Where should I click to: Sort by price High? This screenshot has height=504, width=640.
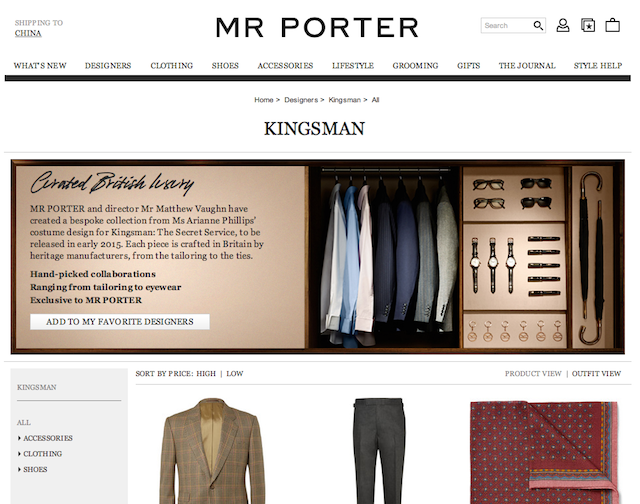pyautogui.click(x=206, y=373)
